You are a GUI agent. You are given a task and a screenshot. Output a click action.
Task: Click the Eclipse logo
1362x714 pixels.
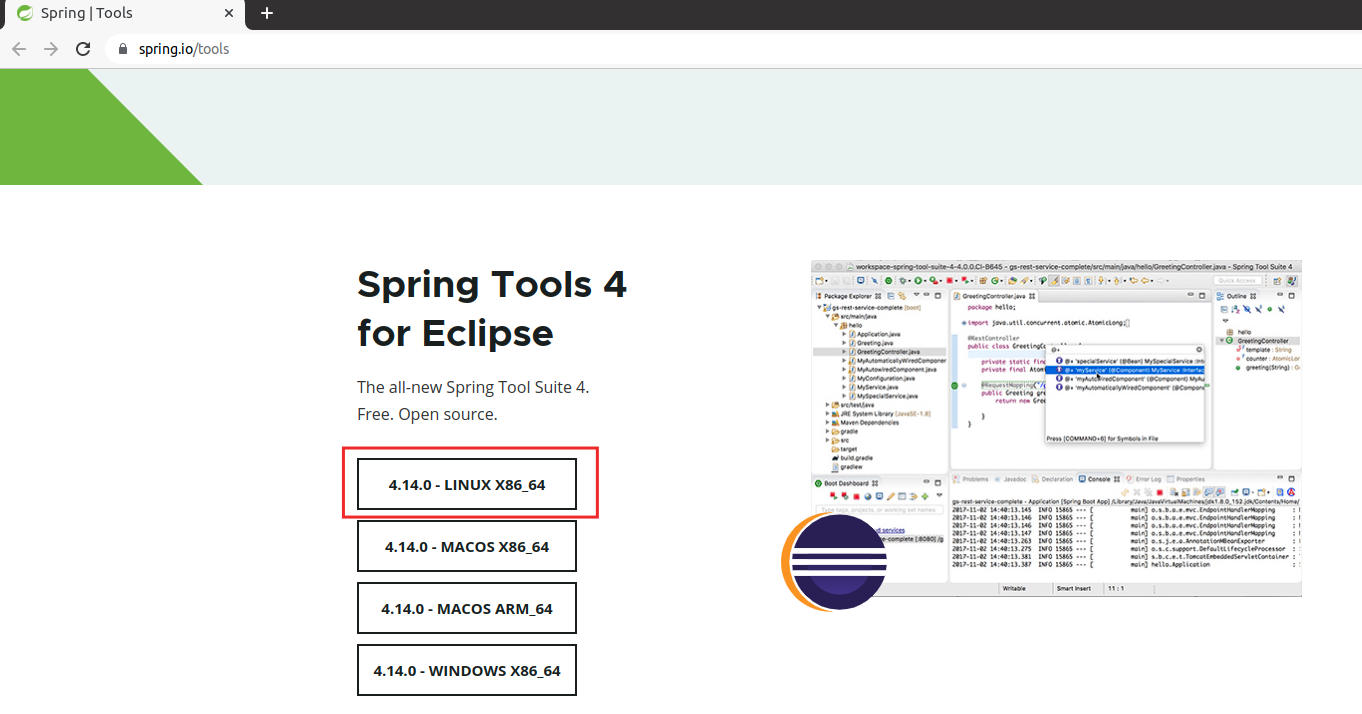coord(835,561)
